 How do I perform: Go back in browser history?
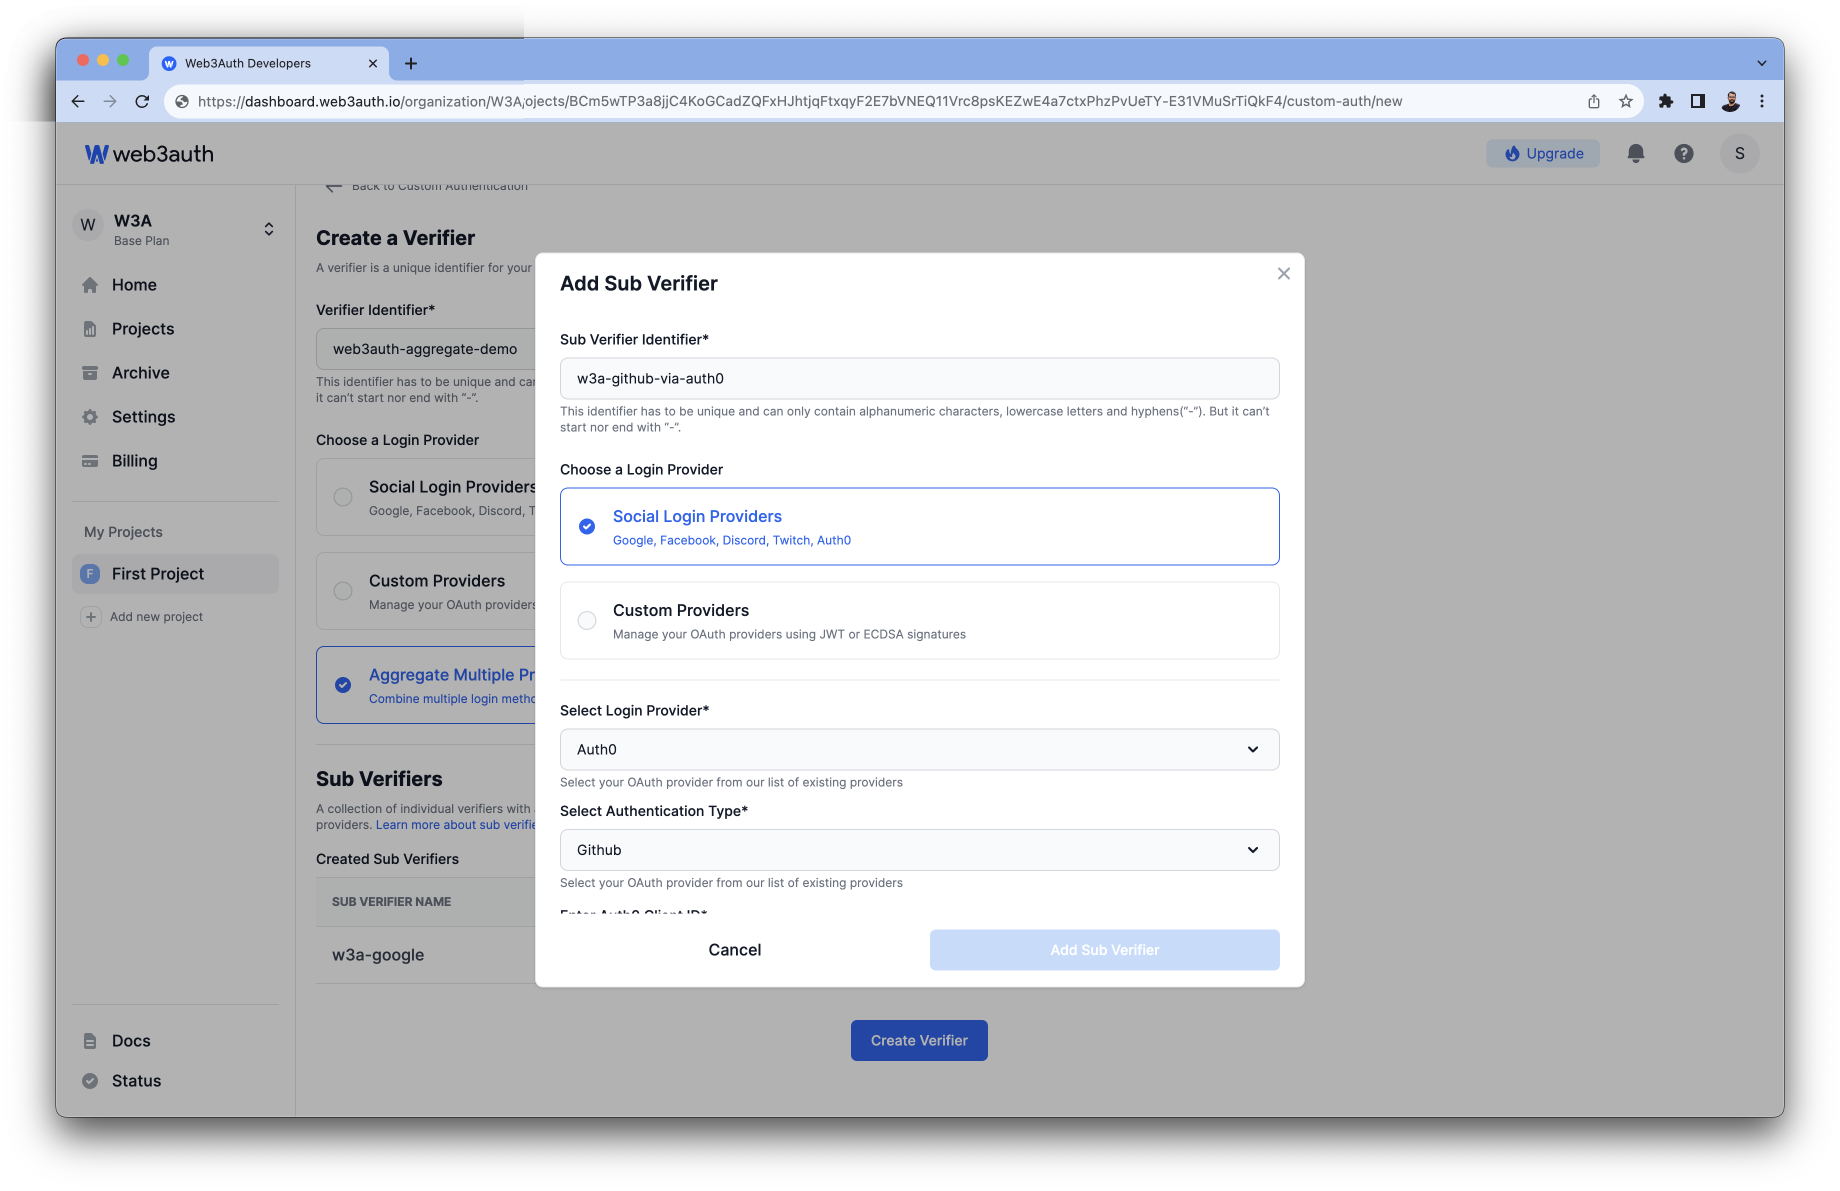(x=78, y=101)
